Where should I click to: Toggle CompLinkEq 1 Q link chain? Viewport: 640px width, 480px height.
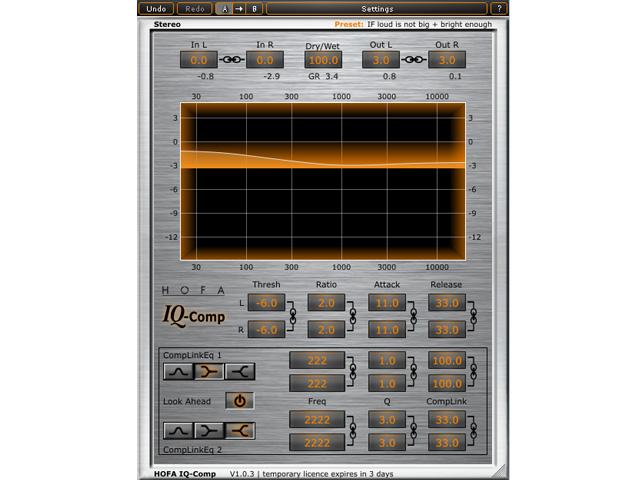click(413, 372)
